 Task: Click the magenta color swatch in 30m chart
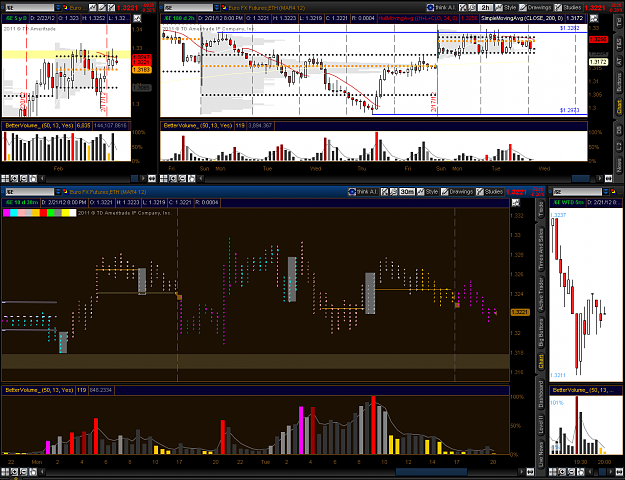pos(6,213)
